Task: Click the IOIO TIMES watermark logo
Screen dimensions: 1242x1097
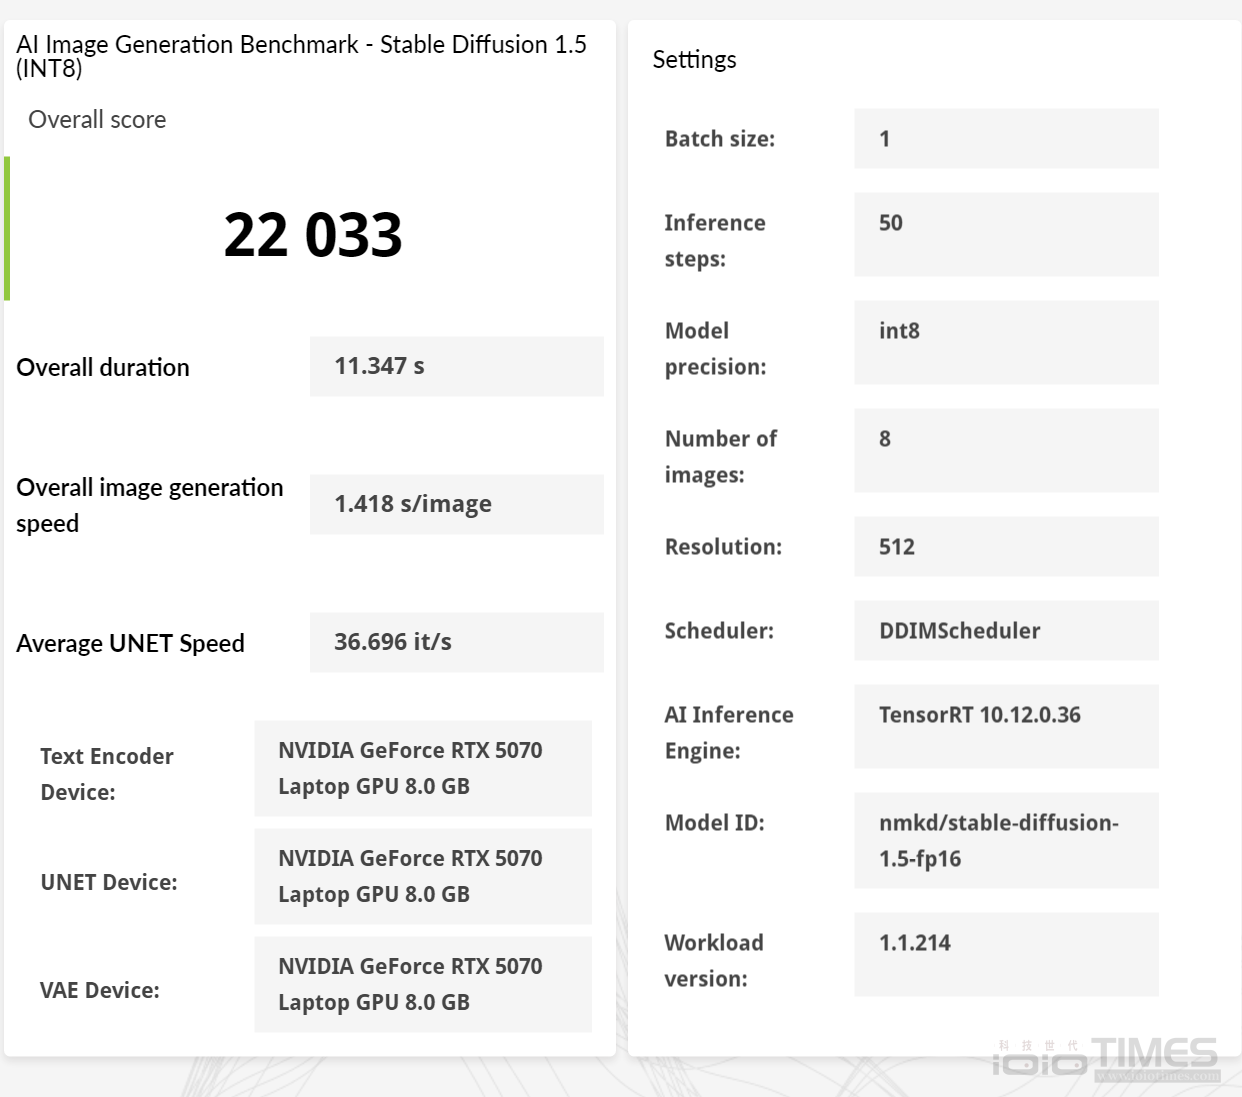Action: pyautogui.click(x=1106, y=1060)
